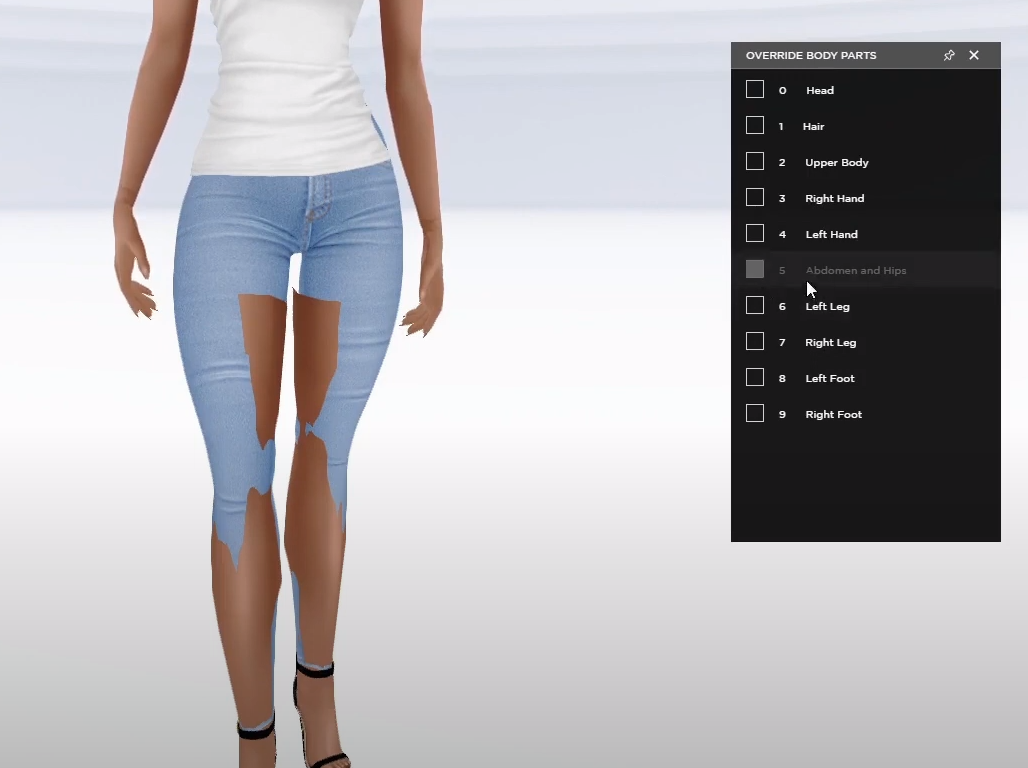Select the Upper Body row
Viewport: 1028px width, 768px height.
(x=837, y=162)
